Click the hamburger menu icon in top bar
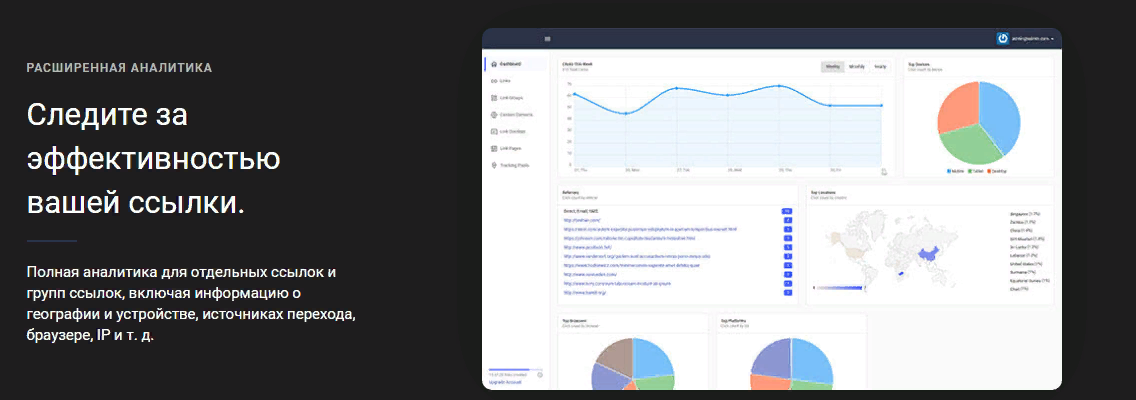1136x400 pixels. [547, 39]
